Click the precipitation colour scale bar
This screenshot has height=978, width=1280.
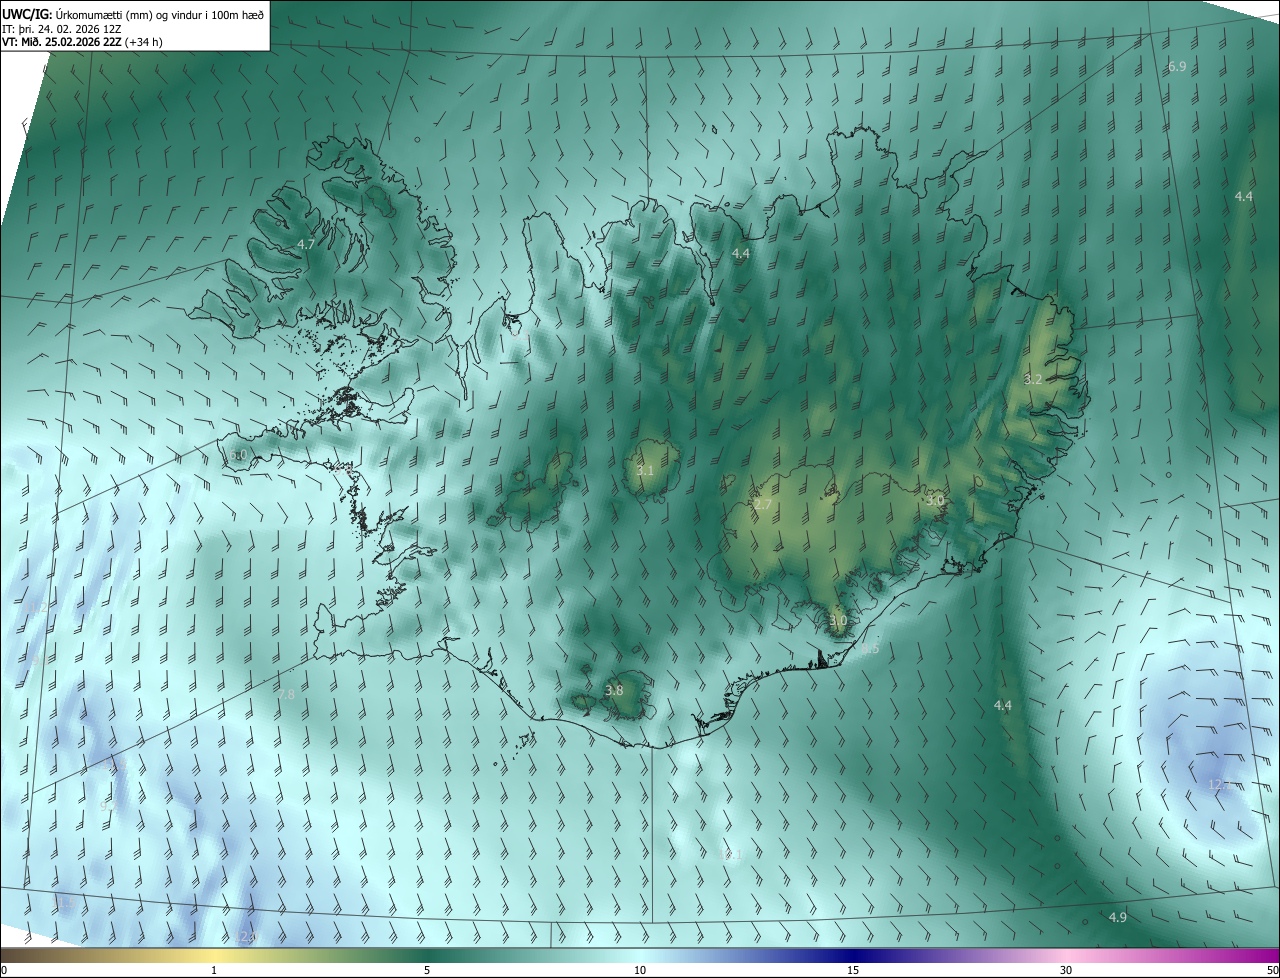click(640, 956)
